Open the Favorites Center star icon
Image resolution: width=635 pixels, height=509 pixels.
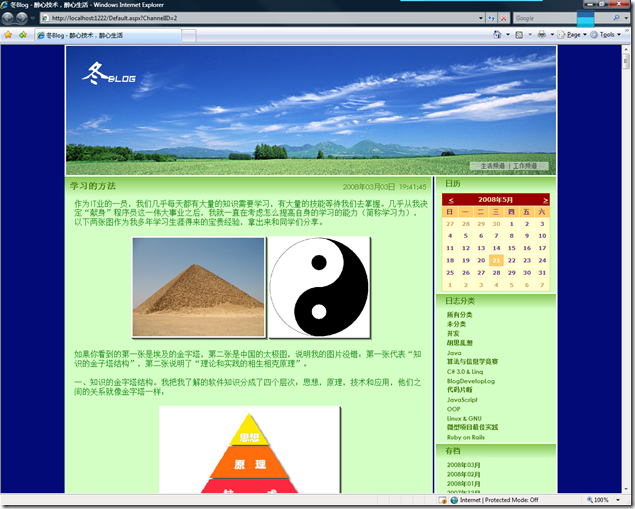click(x=8, y=35)
